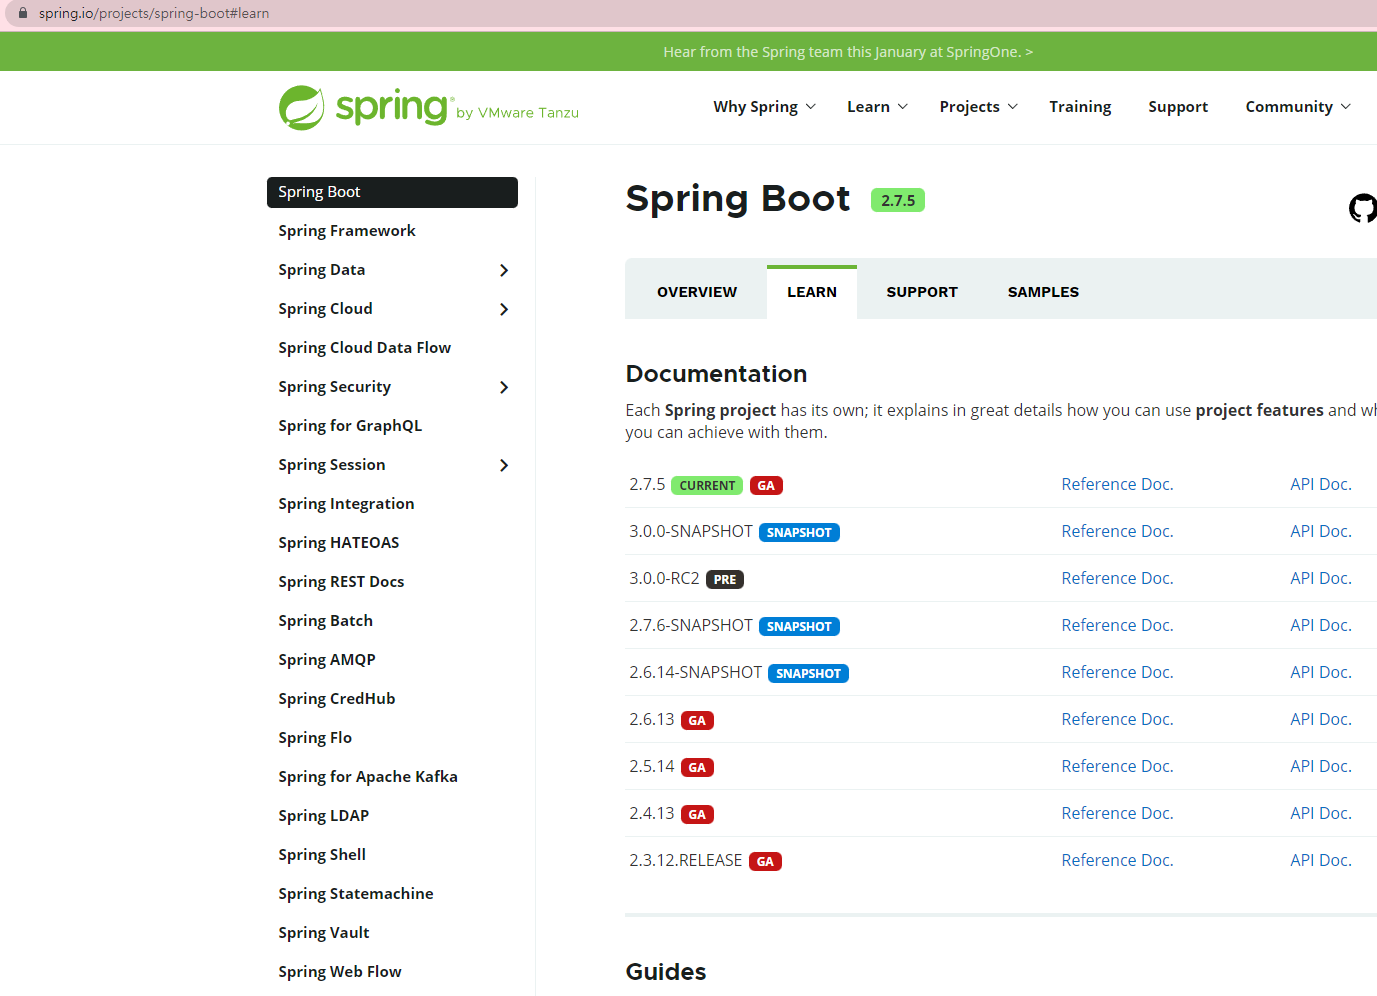This screenshot has height=996, width=1377.
Task: Open Spring Statemachine project
Action: coord(356,894)
